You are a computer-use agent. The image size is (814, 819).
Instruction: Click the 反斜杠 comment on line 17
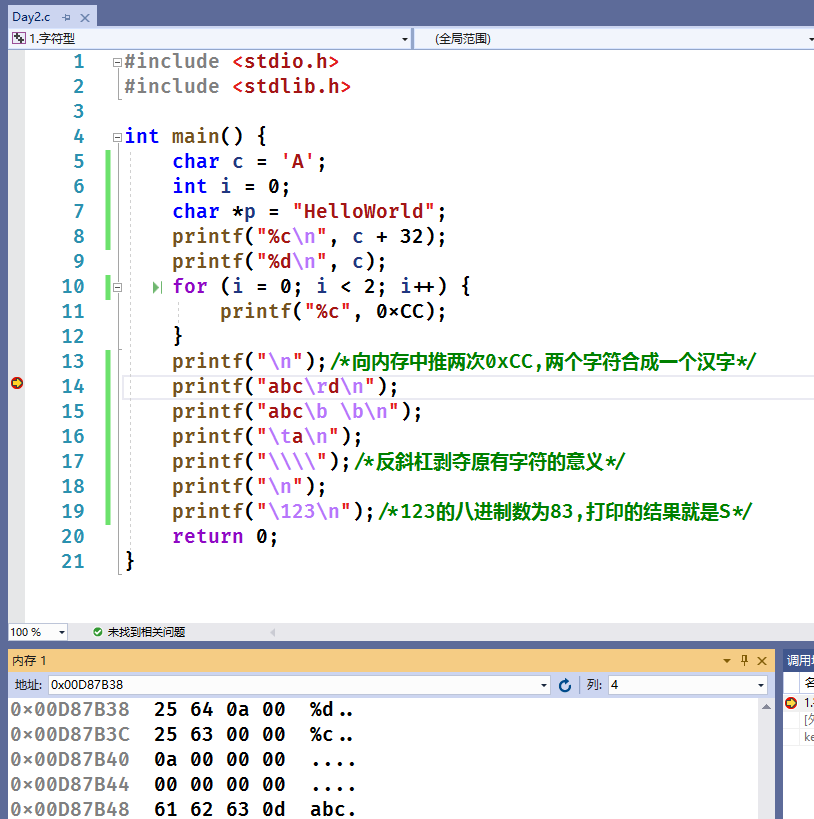[490, 462]
